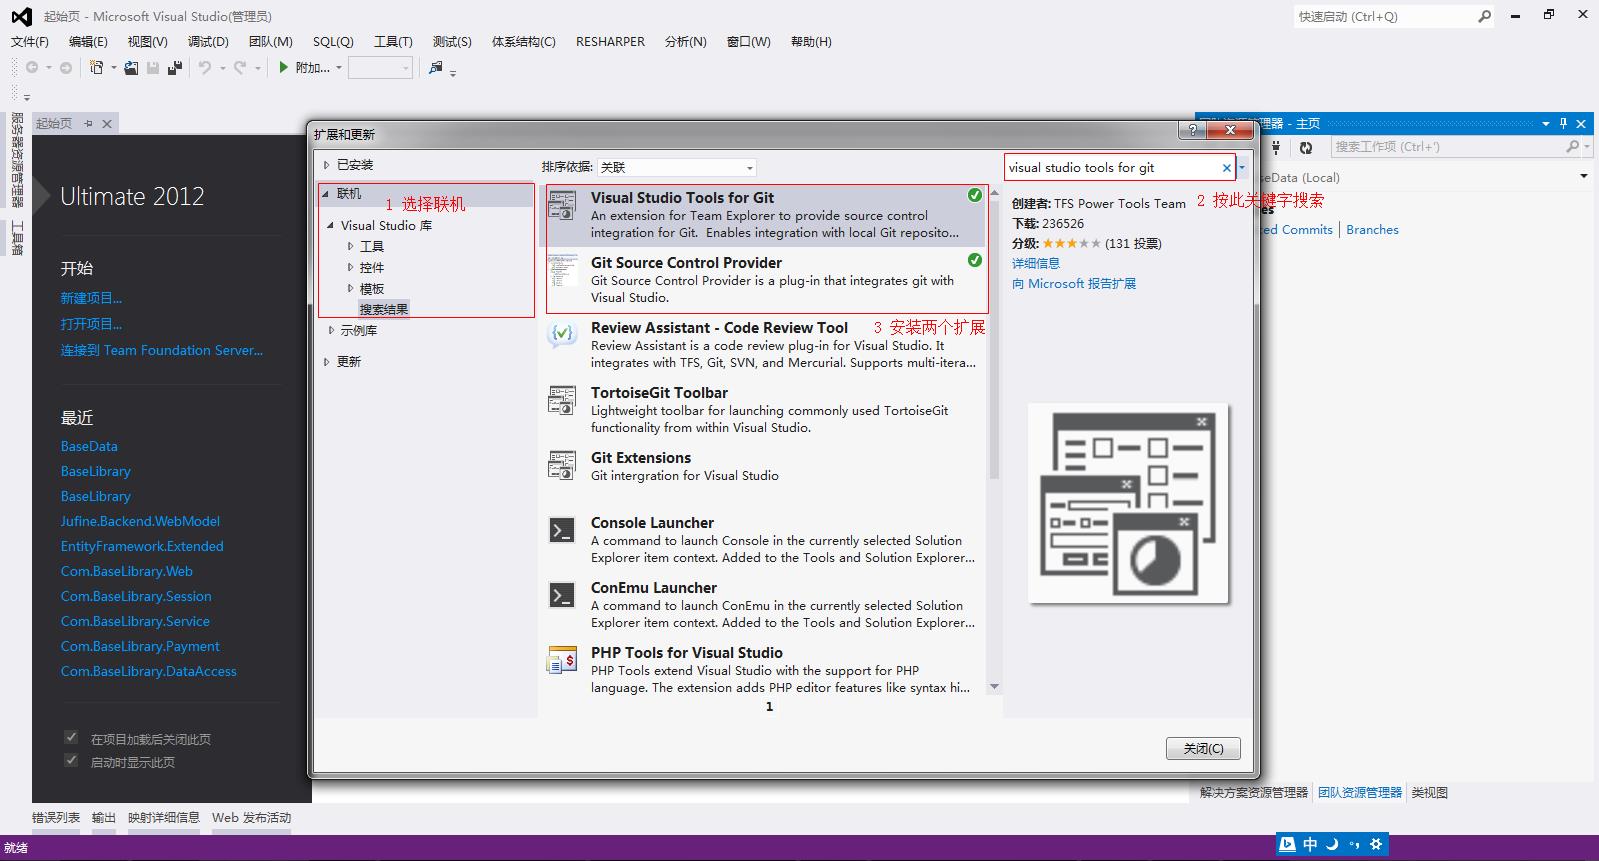Click the 新建项目... link
The image size is (1599, 861).
[91, 298]
